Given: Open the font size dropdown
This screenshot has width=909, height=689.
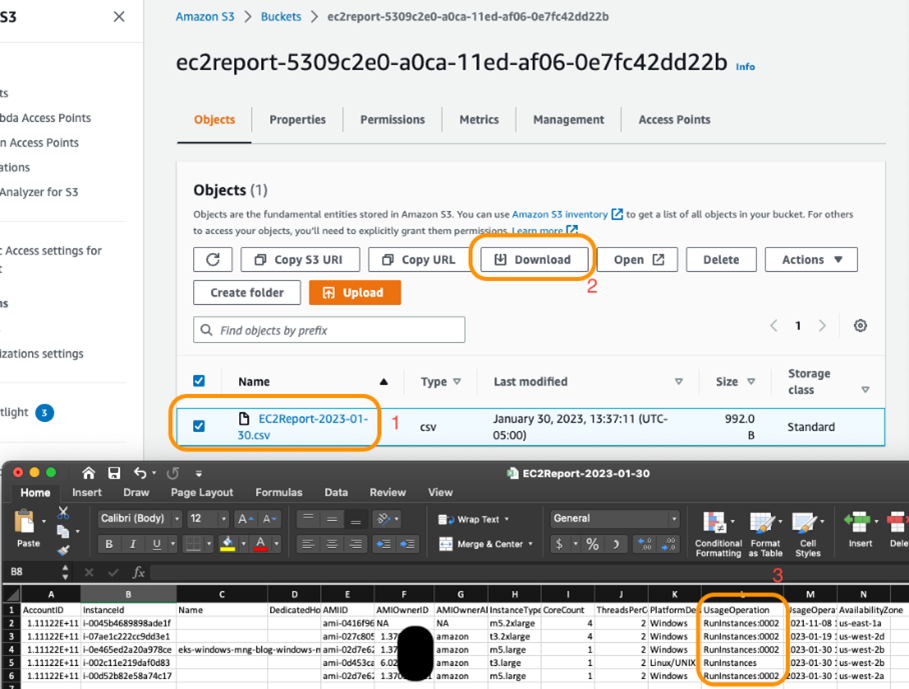Looking at the screenshot, I should pyautogui.click(x=224, y=518).
